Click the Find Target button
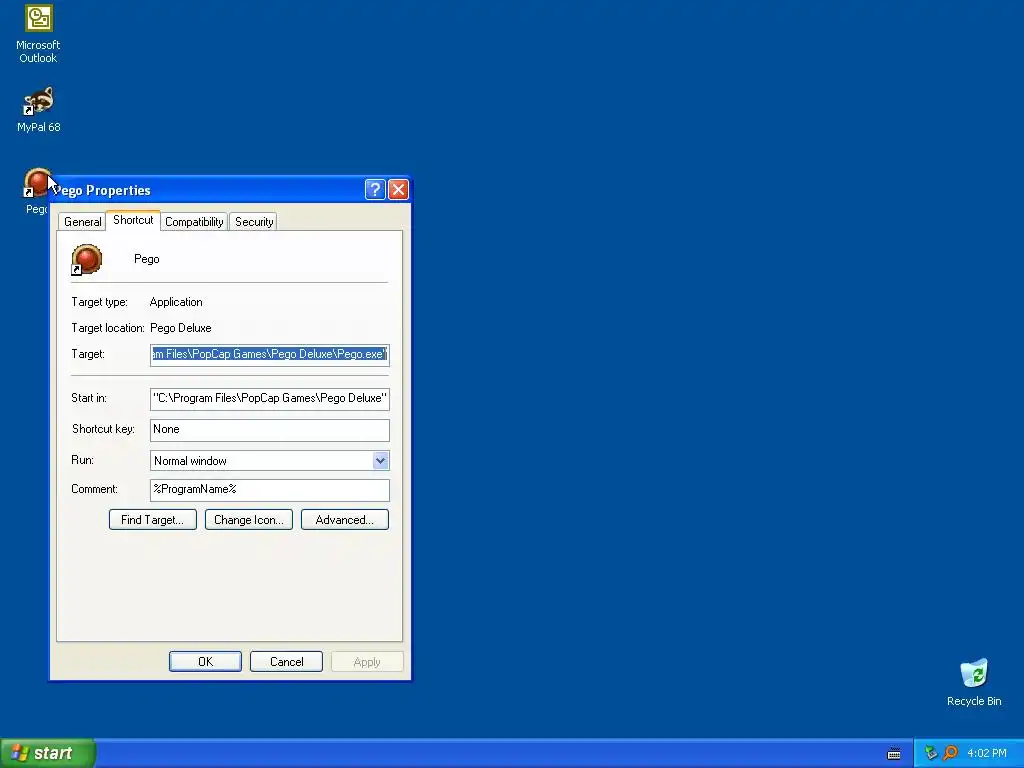The width and height of the screenshot is (1024, 768). tap(153, 520)
